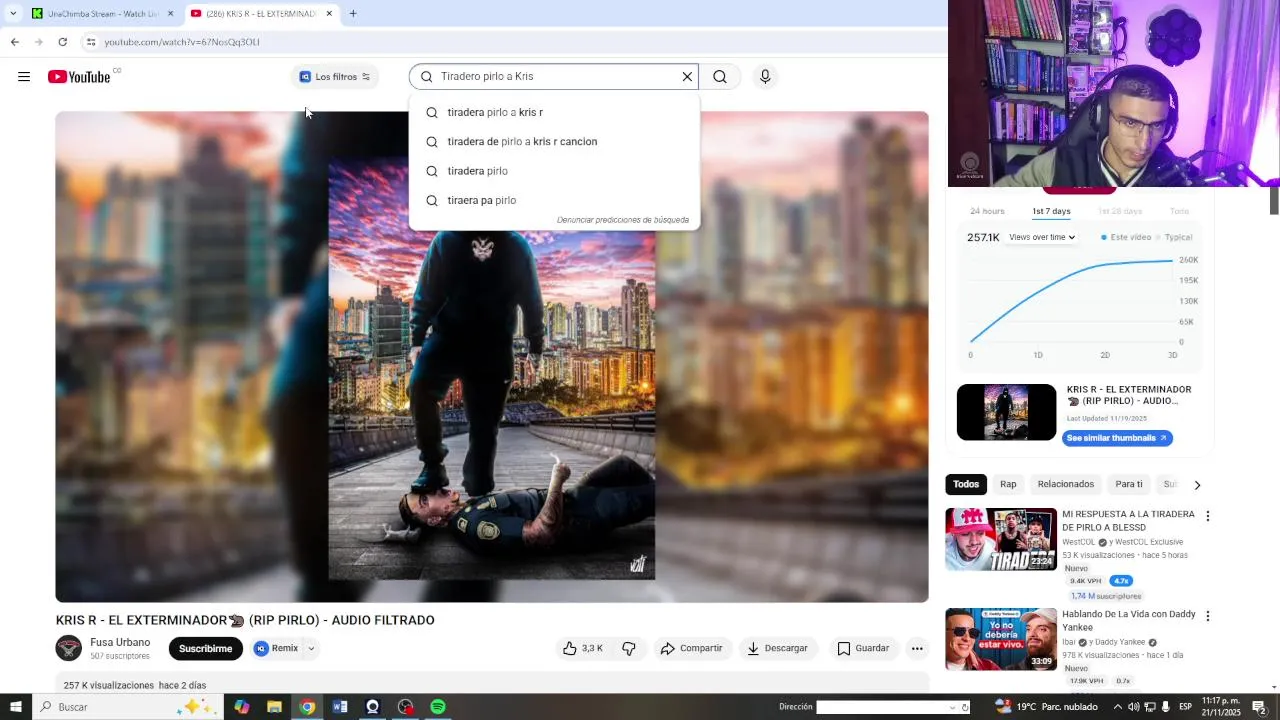This screenshot has width=1280, height=720.
Task: Open the Fusa Urbano channel avatar
Action: click(68, 648)
